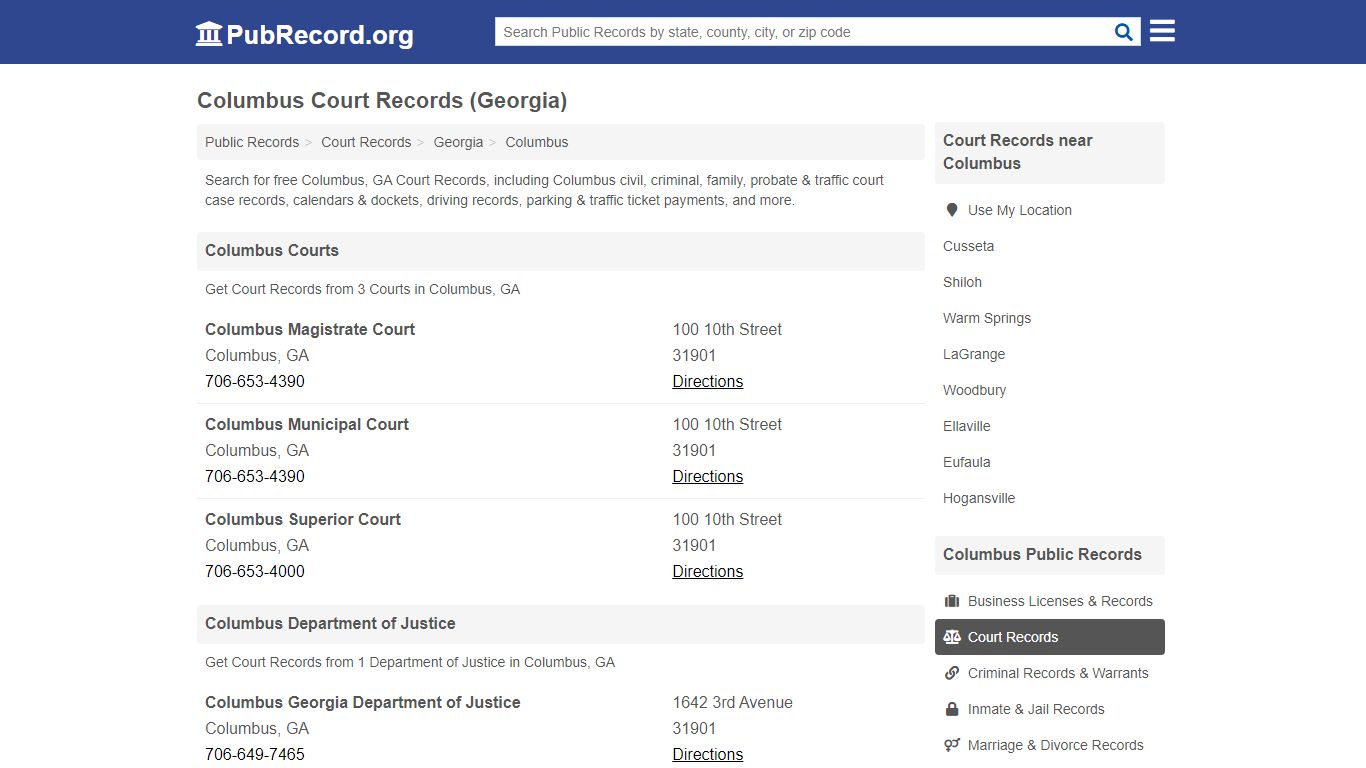Click the location pin icon
Viewport: 1366px width, 768px height.
pos(952,210)
